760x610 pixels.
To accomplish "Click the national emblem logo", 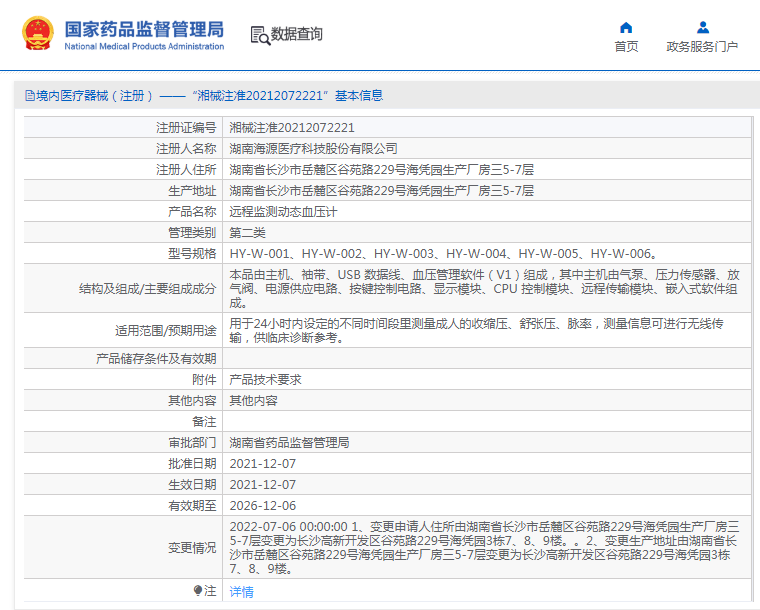I will click(x=38, y=33).
